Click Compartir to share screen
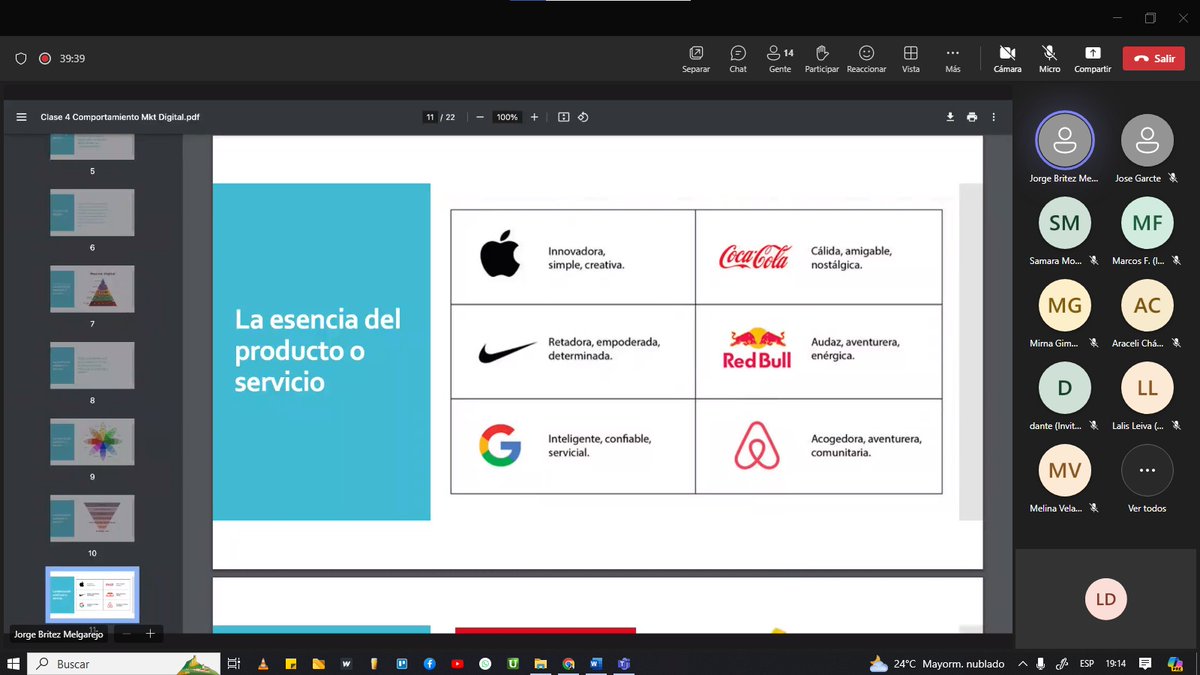This screenshot has height=675, width=1200. pyautogui.click(x=1092, y=59)
